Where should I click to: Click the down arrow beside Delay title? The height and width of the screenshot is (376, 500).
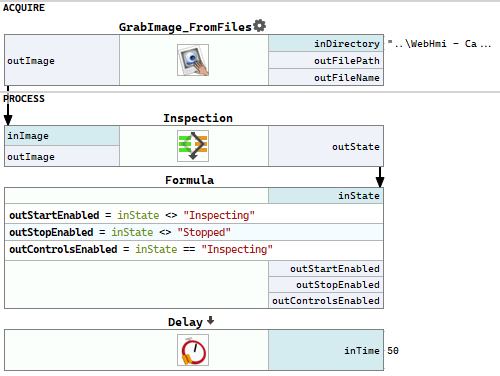(210, 321)
